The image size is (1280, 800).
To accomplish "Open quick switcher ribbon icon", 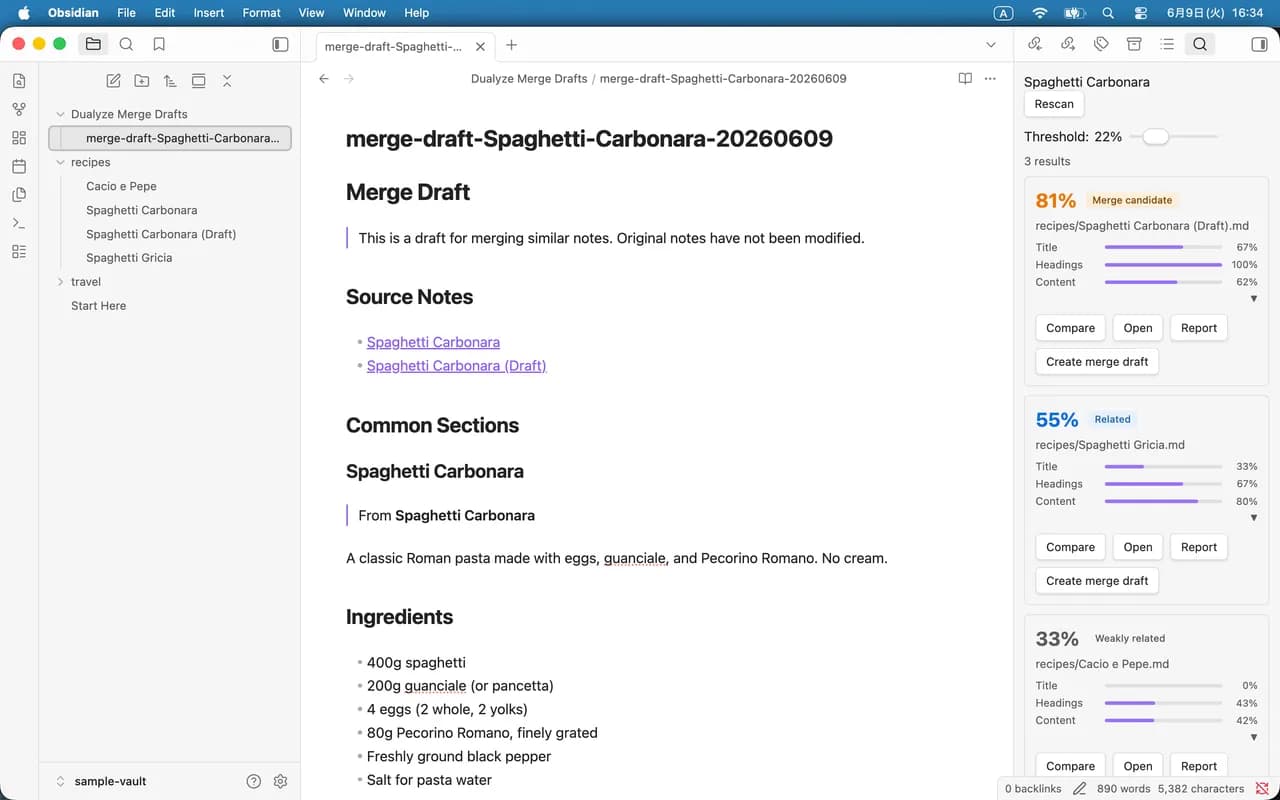I will point(19,81).
